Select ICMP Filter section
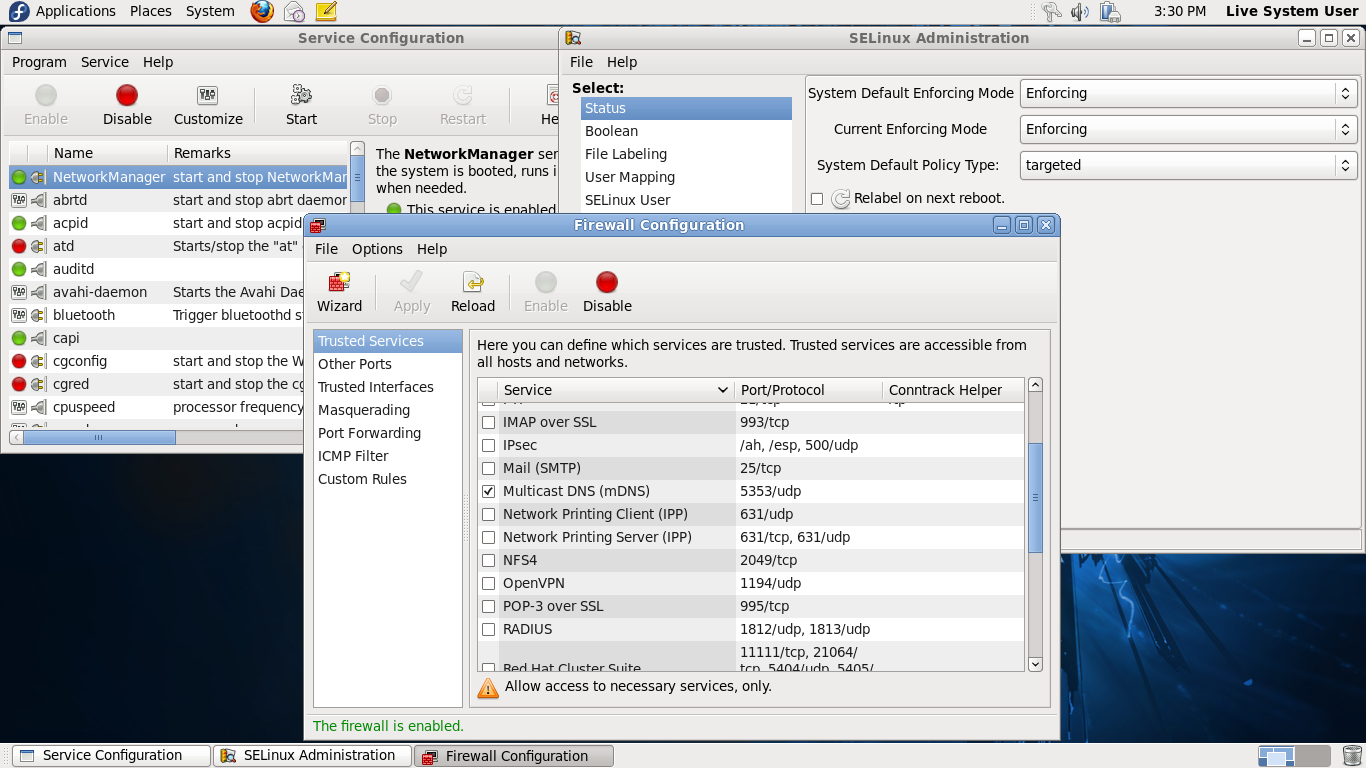 (x=388, y=456)
